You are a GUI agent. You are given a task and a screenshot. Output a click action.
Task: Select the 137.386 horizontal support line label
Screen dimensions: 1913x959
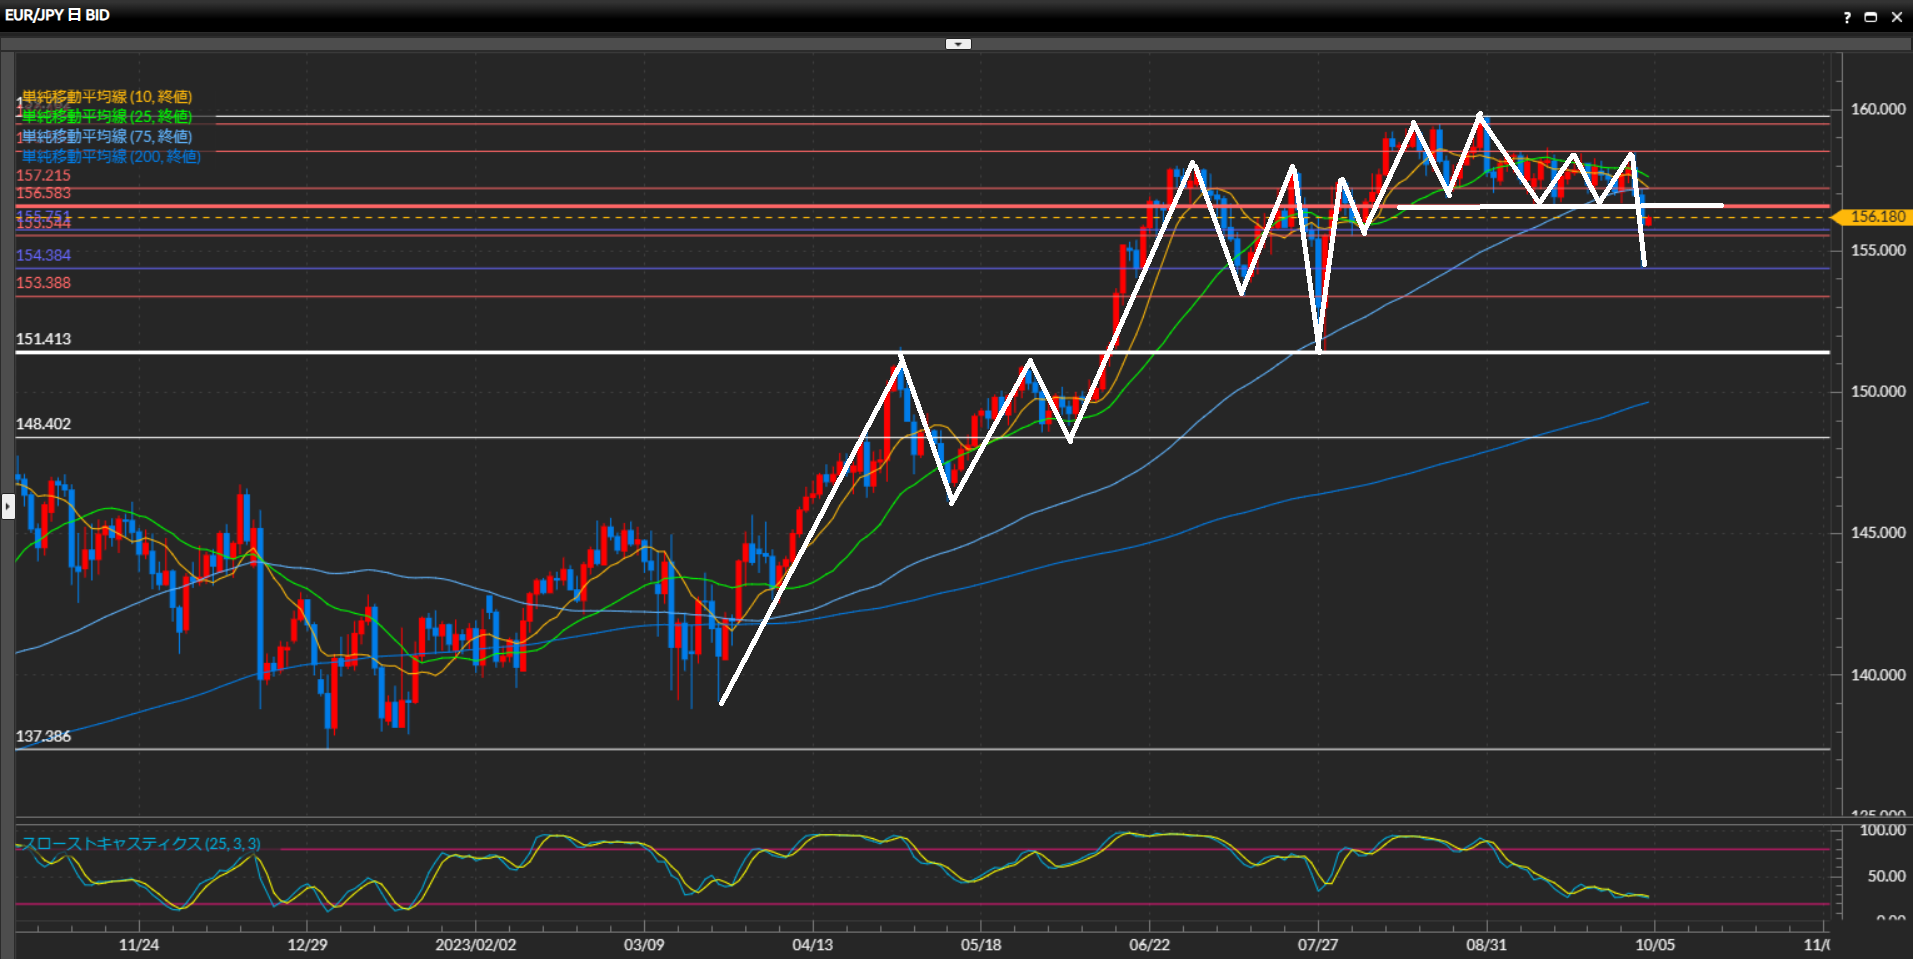pos(43,736)
